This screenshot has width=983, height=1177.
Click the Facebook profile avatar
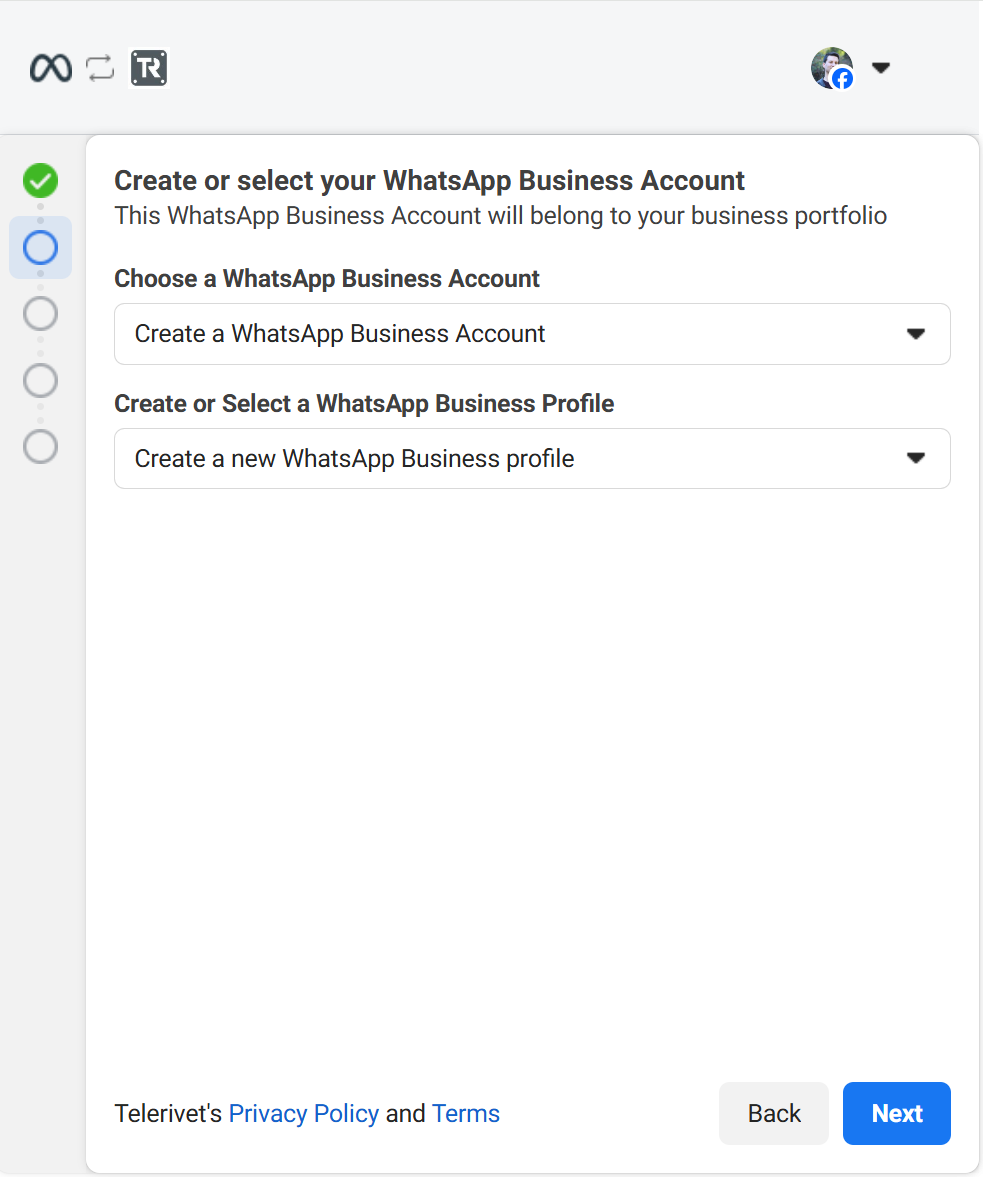(831, 68)
